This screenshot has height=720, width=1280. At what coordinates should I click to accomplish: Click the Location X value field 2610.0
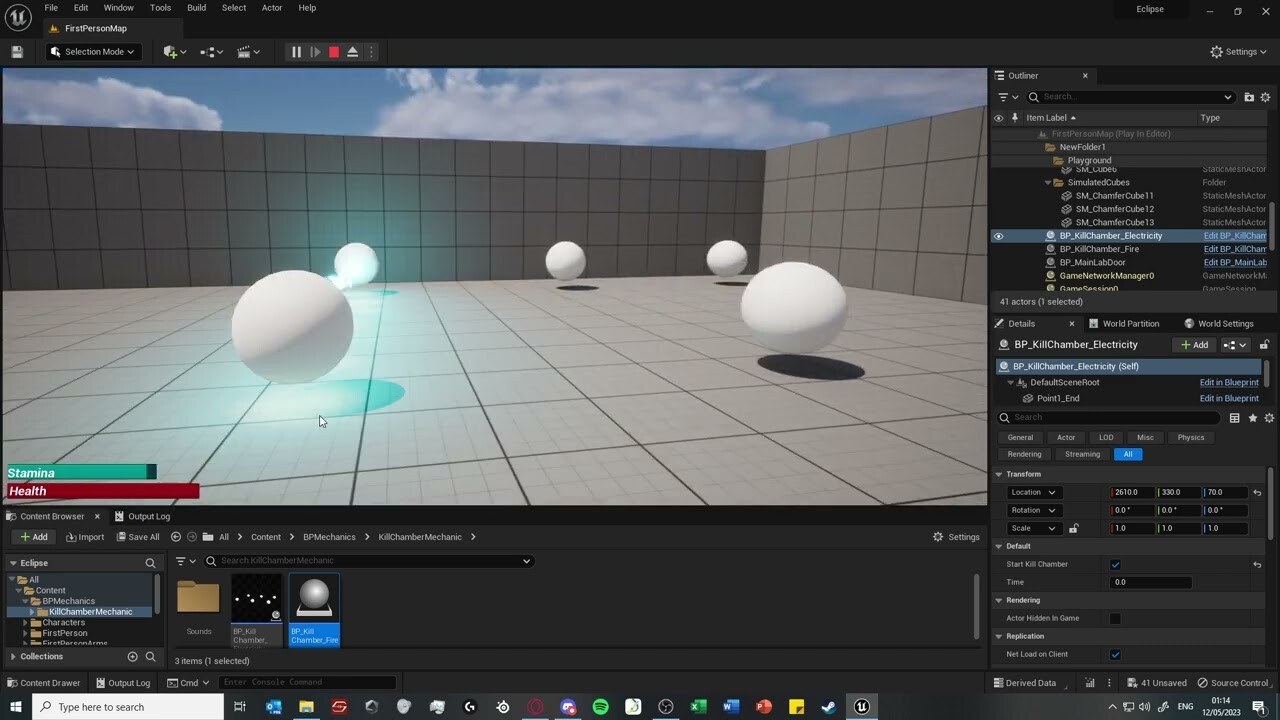point(1132,492)
